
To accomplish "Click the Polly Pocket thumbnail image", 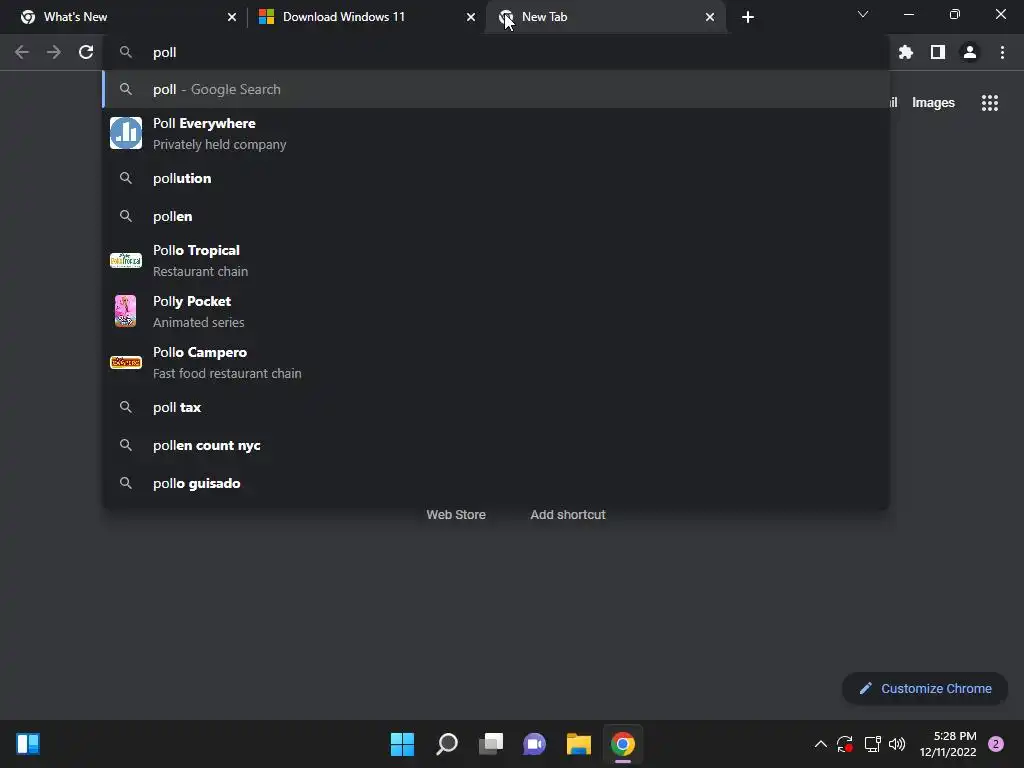I will click(x=125, y=311).
